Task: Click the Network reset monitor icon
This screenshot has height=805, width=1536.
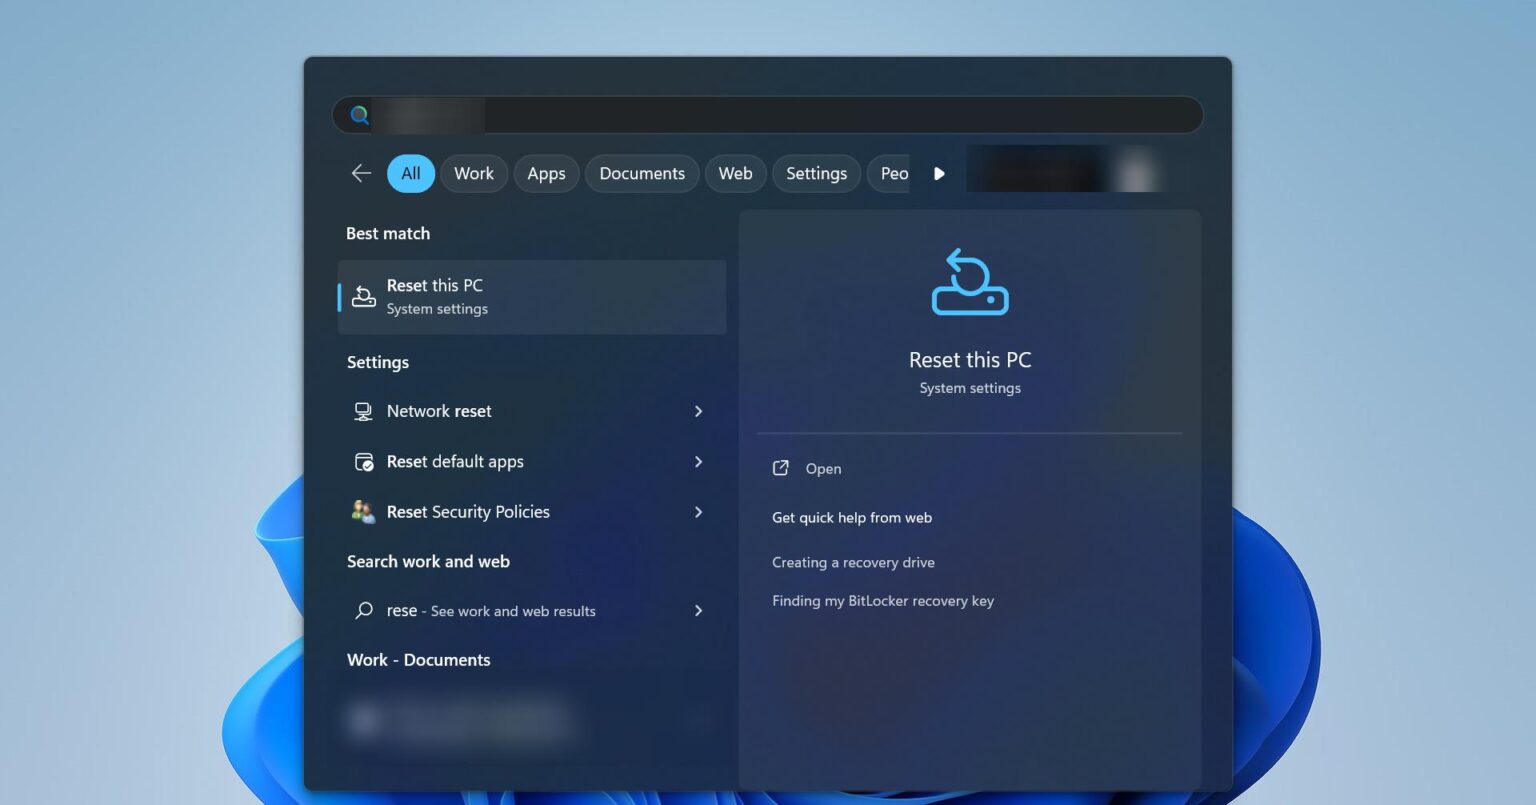Action: tap(364, 412)
